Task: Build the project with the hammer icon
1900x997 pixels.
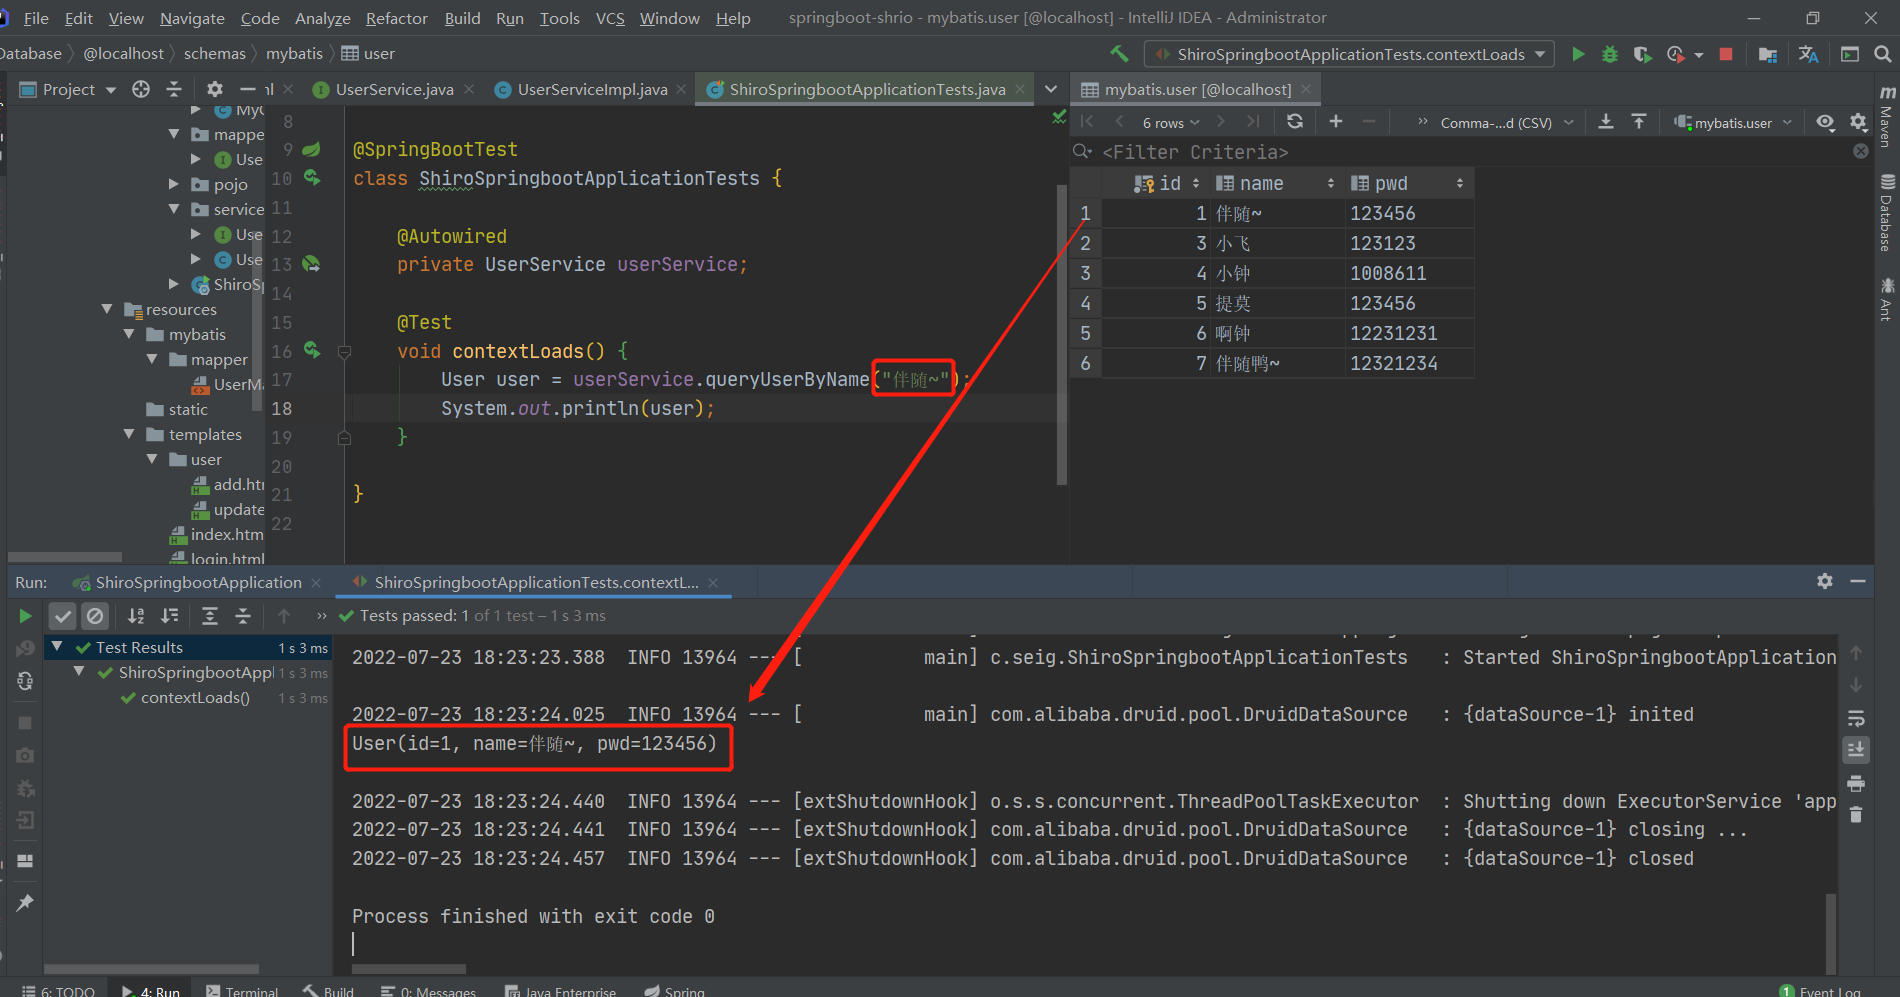Action: pos(1119,54)
